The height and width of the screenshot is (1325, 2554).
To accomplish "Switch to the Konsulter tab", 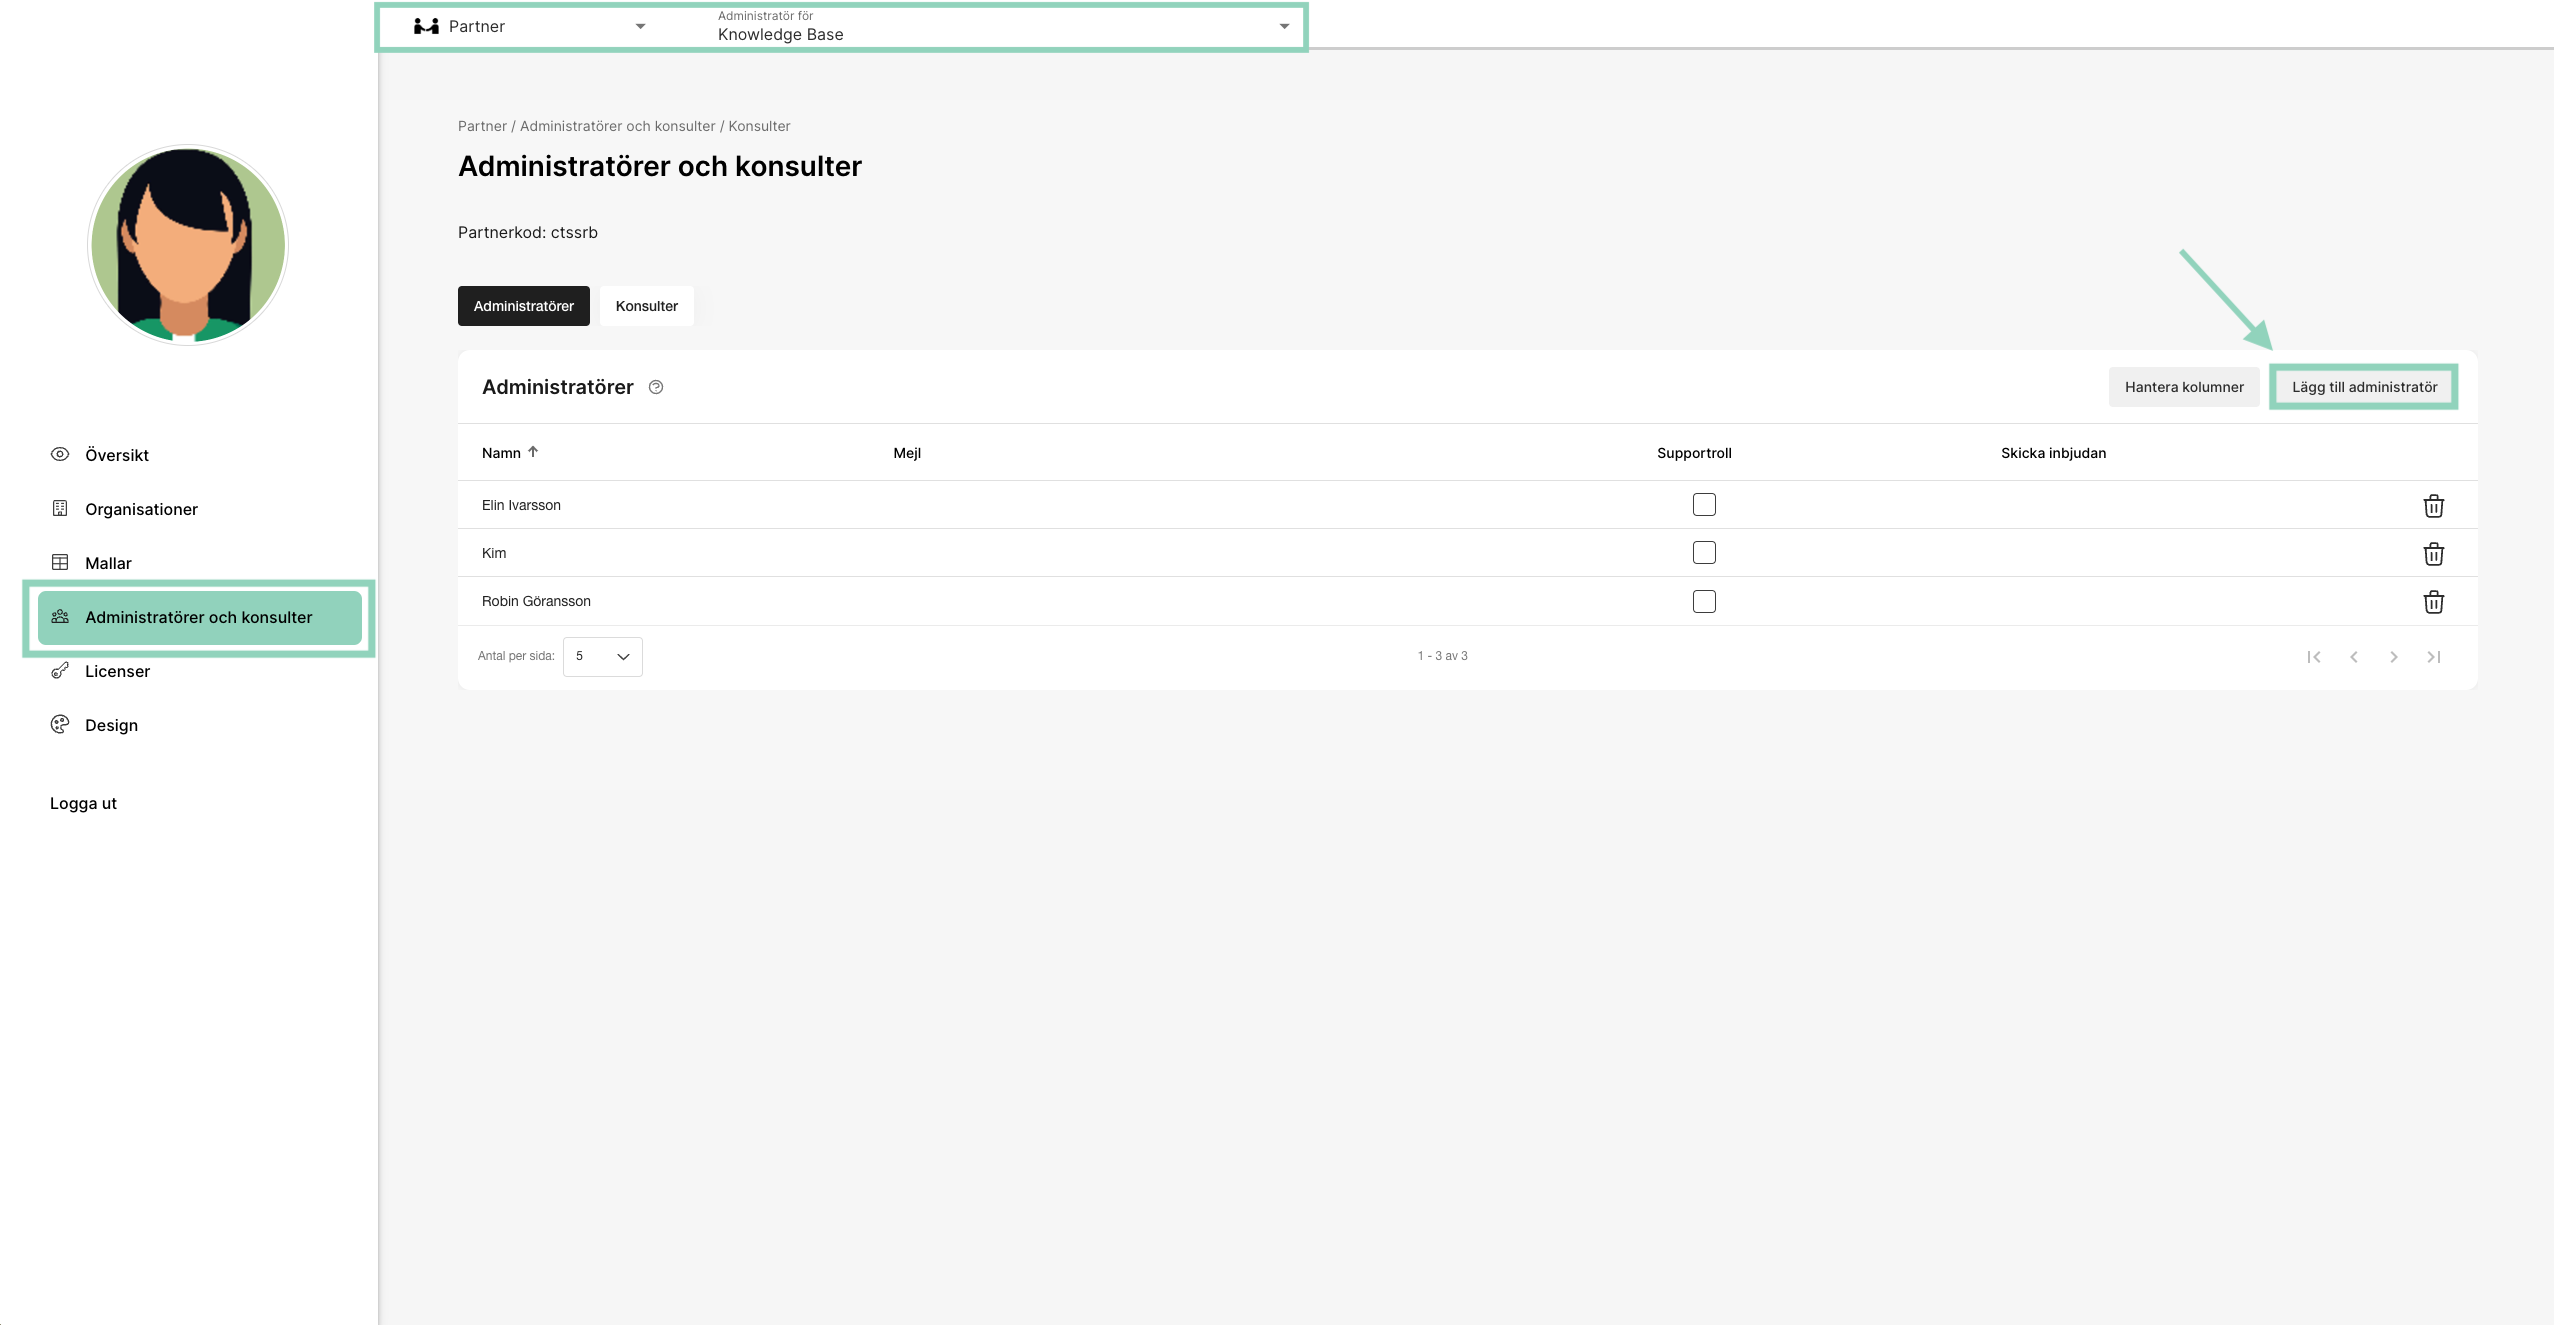I will click(x=647, y=306).
